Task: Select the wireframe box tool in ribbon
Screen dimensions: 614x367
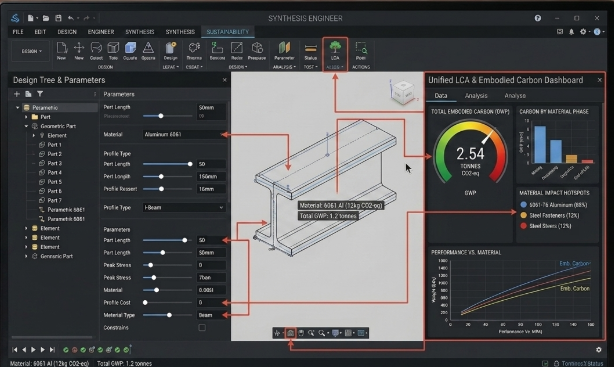Action: (x=113, y=48)
